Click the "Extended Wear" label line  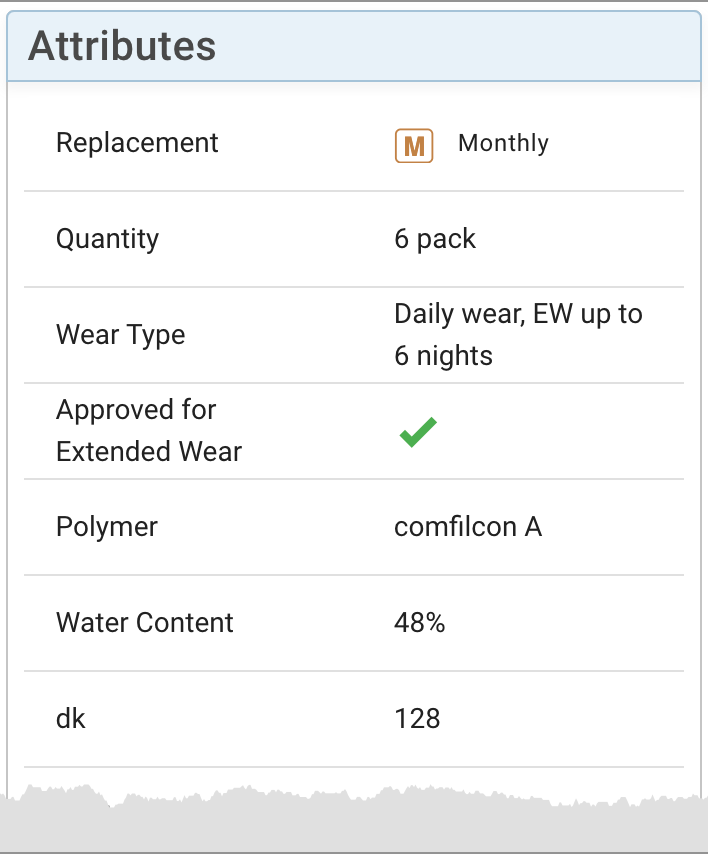click(x=149, y=452)
